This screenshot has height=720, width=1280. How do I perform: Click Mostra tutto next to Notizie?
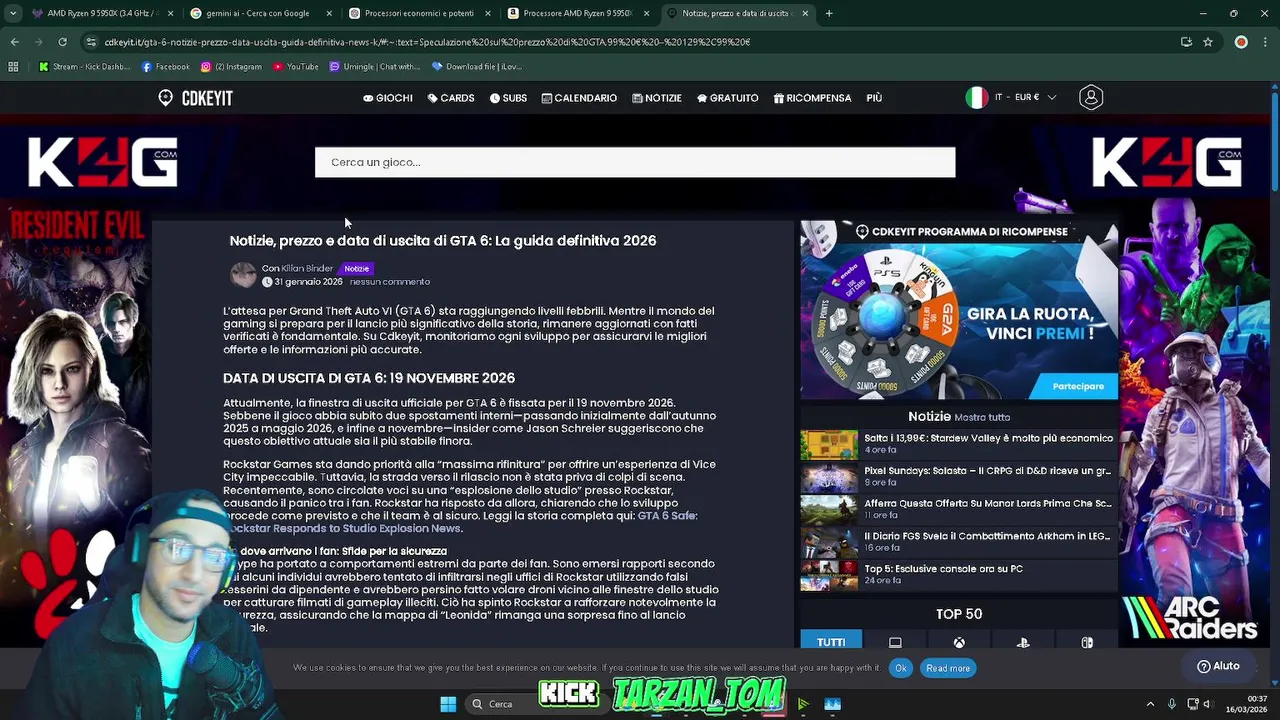982,417
